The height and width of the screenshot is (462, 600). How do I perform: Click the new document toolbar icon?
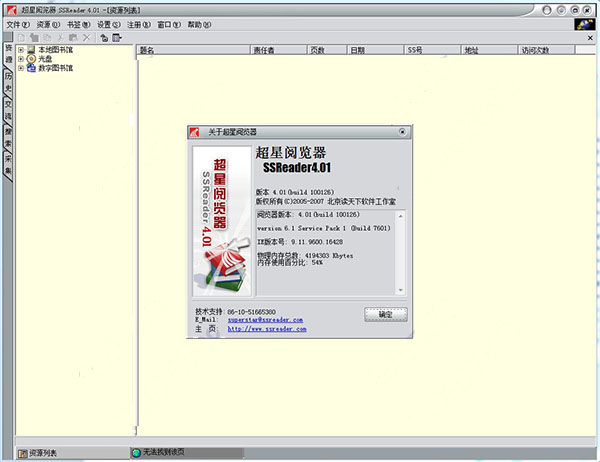tap(21, 38)
